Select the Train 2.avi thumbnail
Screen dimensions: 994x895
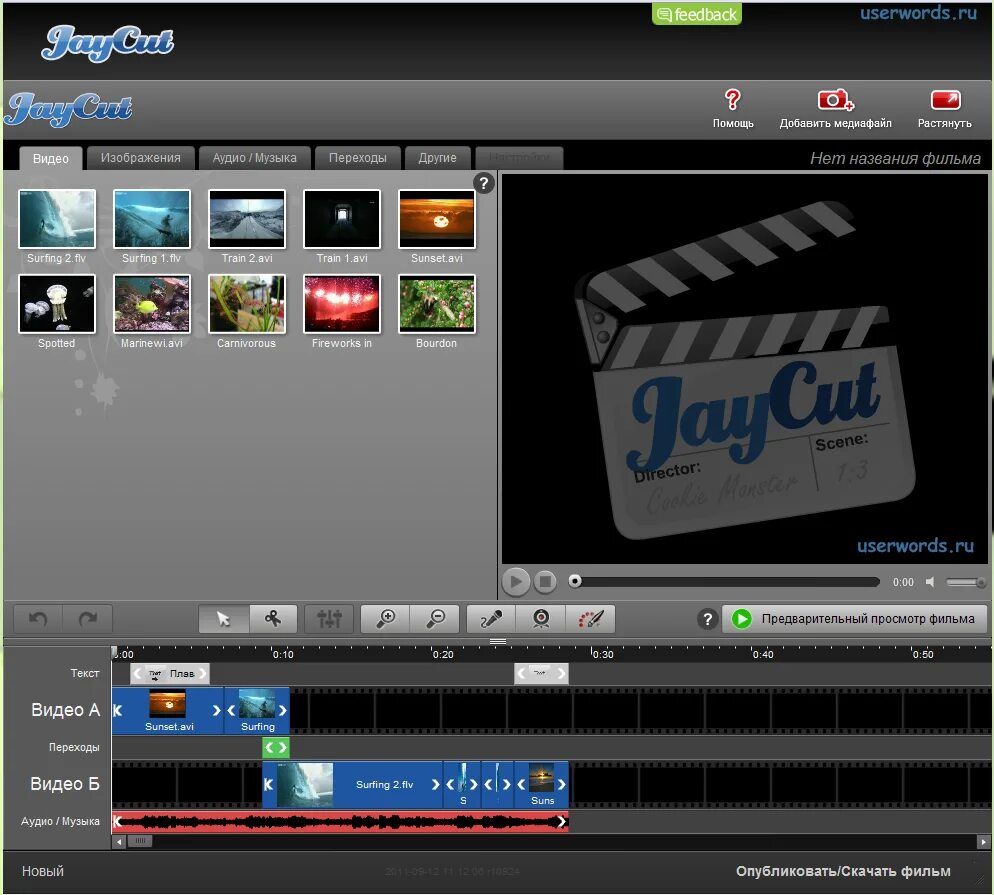[x=247, y=219]
